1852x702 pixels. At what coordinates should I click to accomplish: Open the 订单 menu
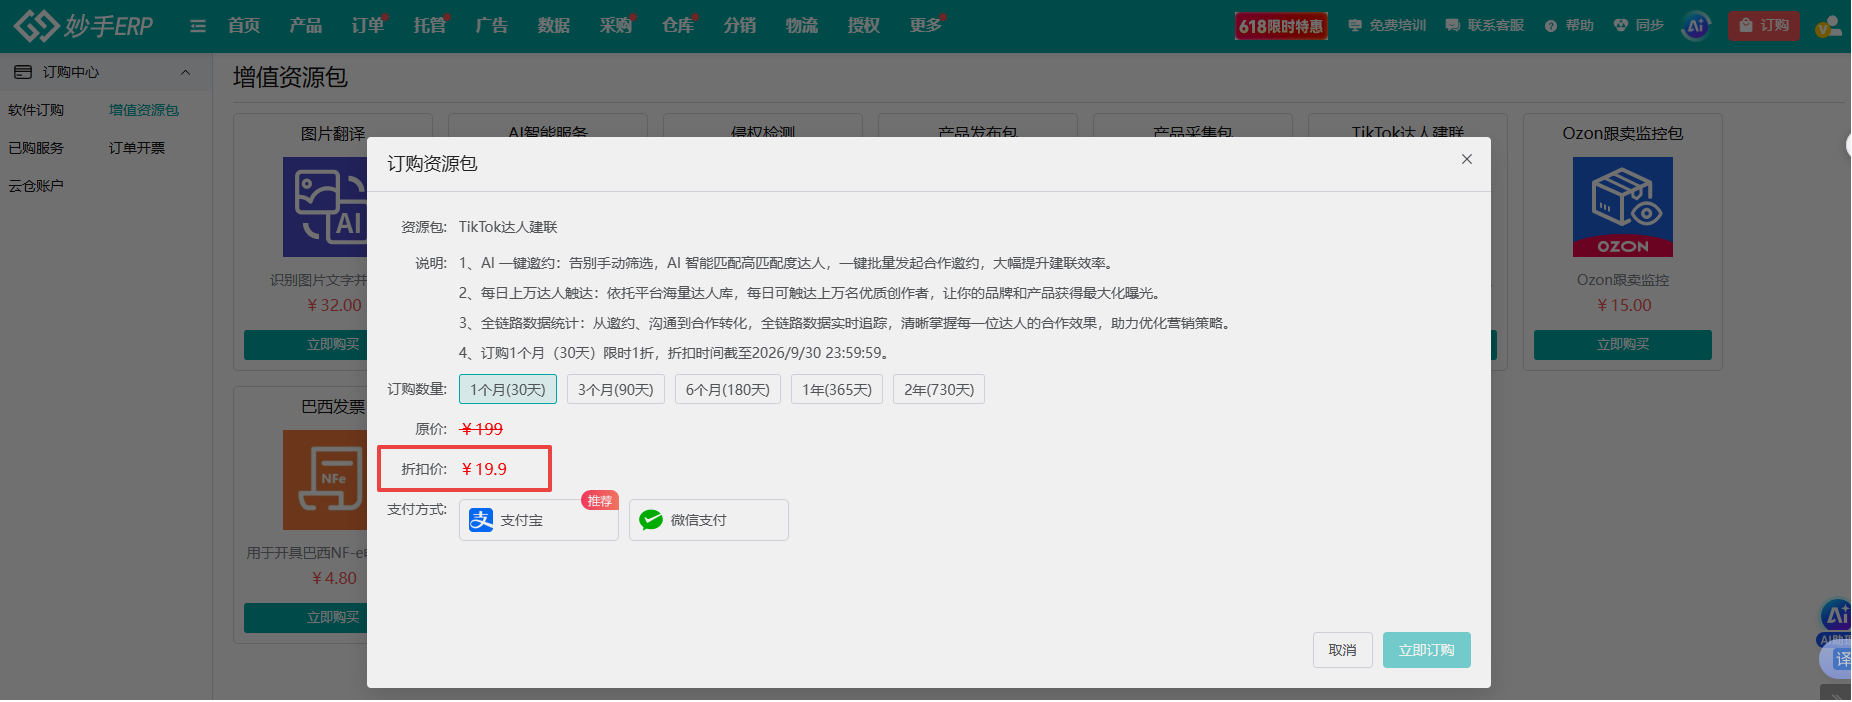pos(368,25)
